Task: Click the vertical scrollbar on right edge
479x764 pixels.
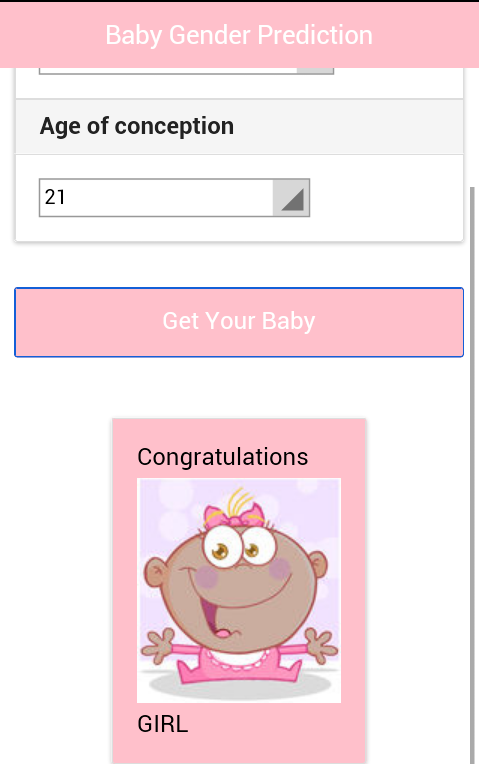Action: (472, 475)
